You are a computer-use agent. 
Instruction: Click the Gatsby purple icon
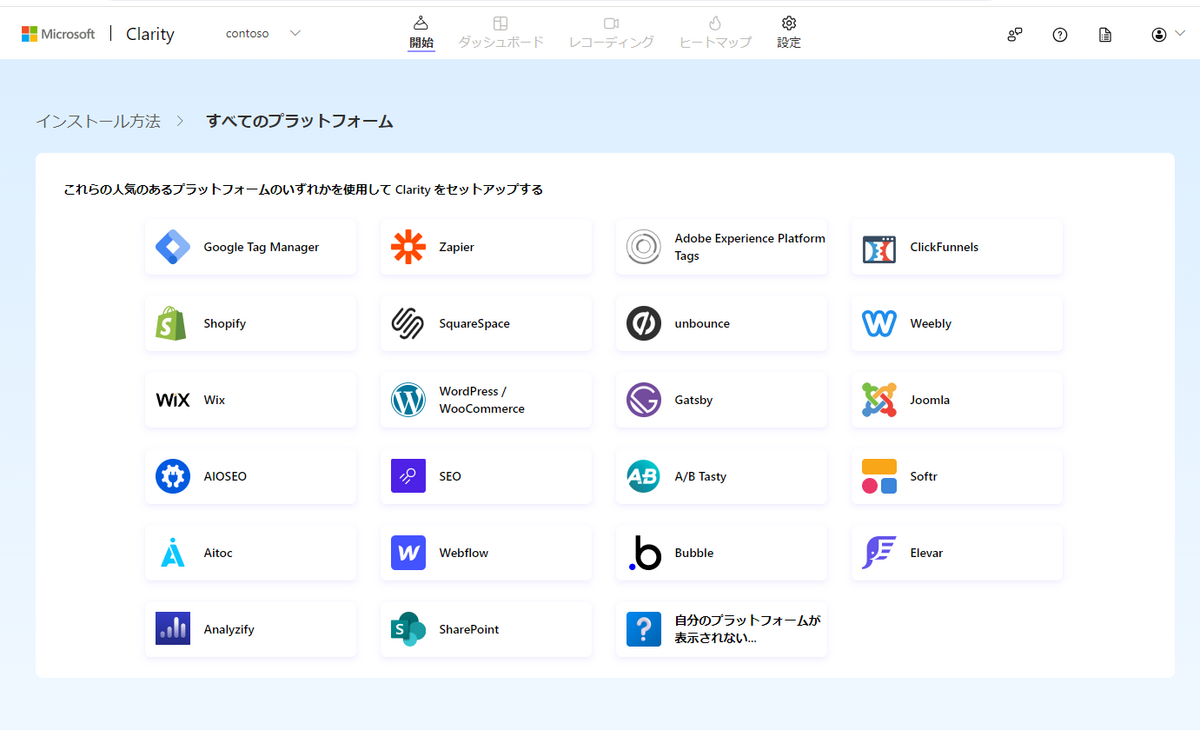pyautogui.click(x=643, y=400)
